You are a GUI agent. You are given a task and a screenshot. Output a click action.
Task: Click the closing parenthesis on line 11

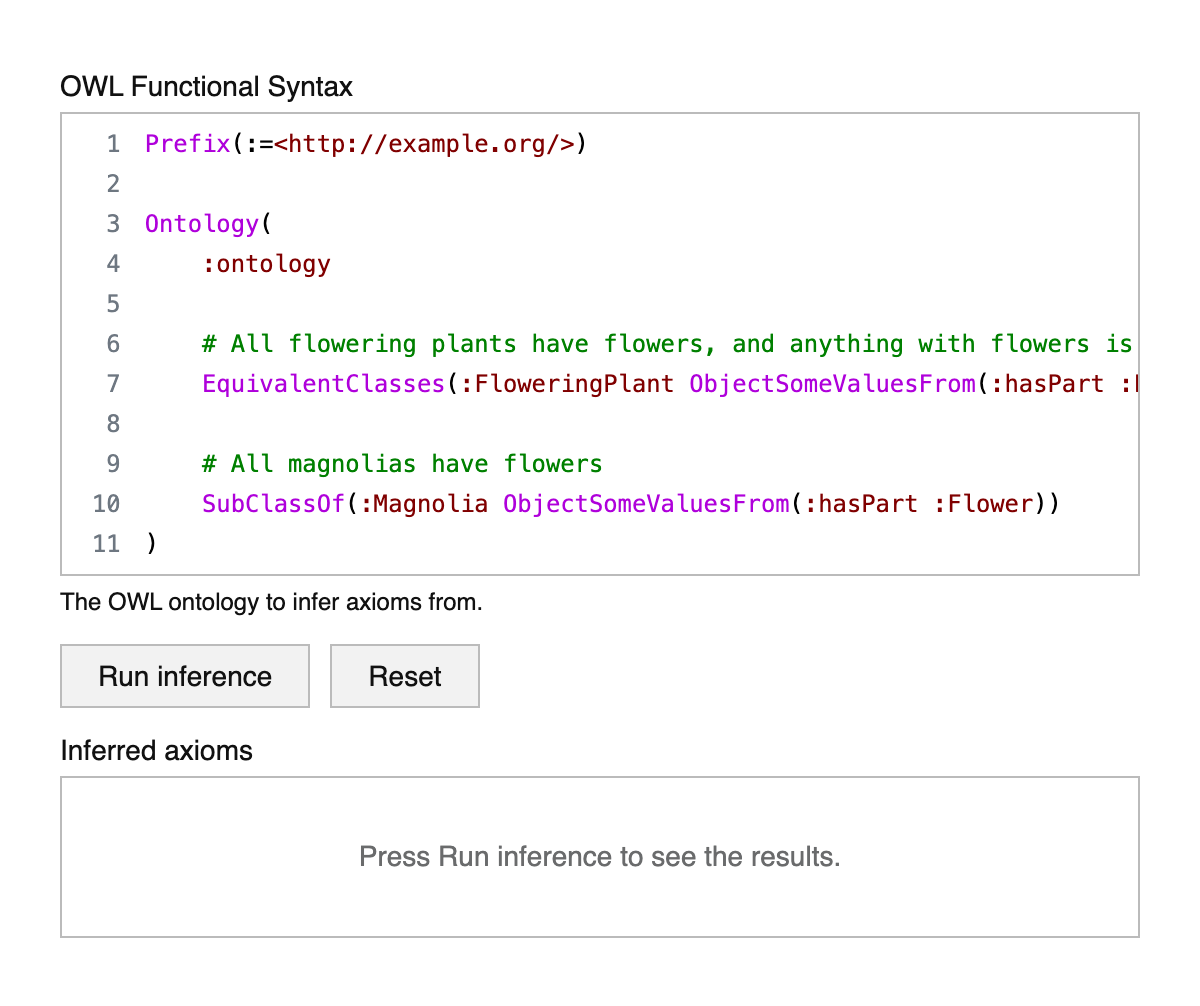pos(151,544)
